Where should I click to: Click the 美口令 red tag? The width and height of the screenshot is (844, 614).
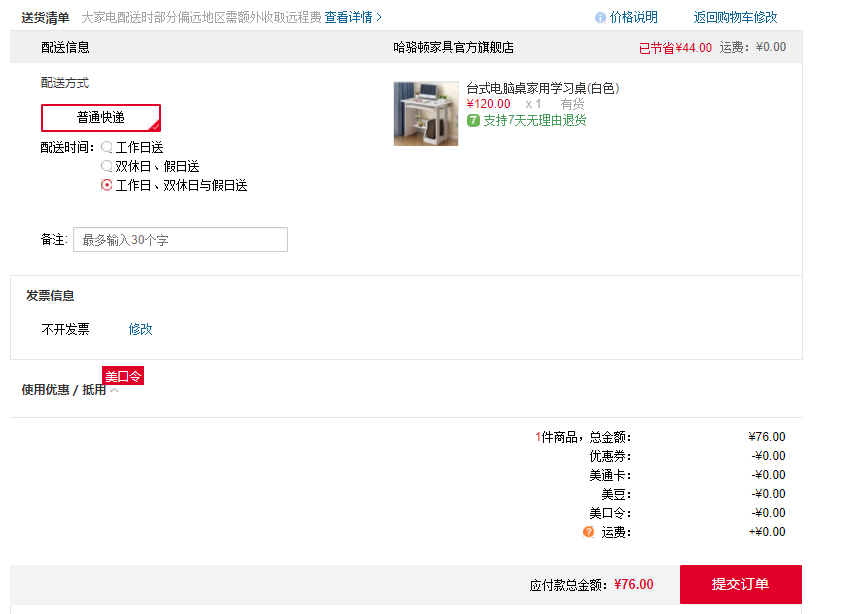tap(123, 376)
